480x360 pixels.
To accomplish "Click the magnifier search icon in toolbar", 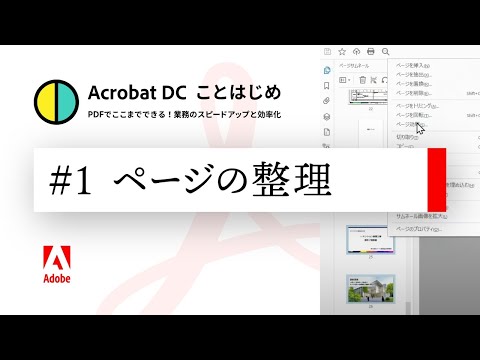I will (x=385, y=51).
